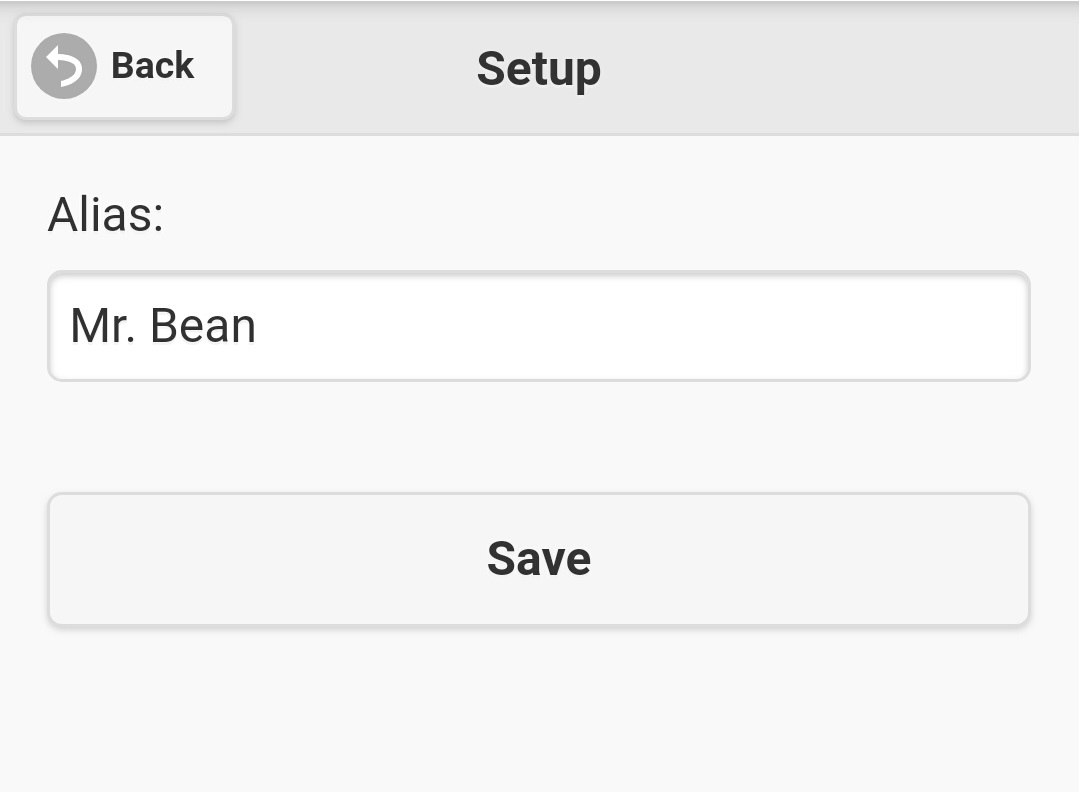Select the Setup title in the header
Screen dimensions: 1080x792
pyautogui.click(x=538, y=68)
